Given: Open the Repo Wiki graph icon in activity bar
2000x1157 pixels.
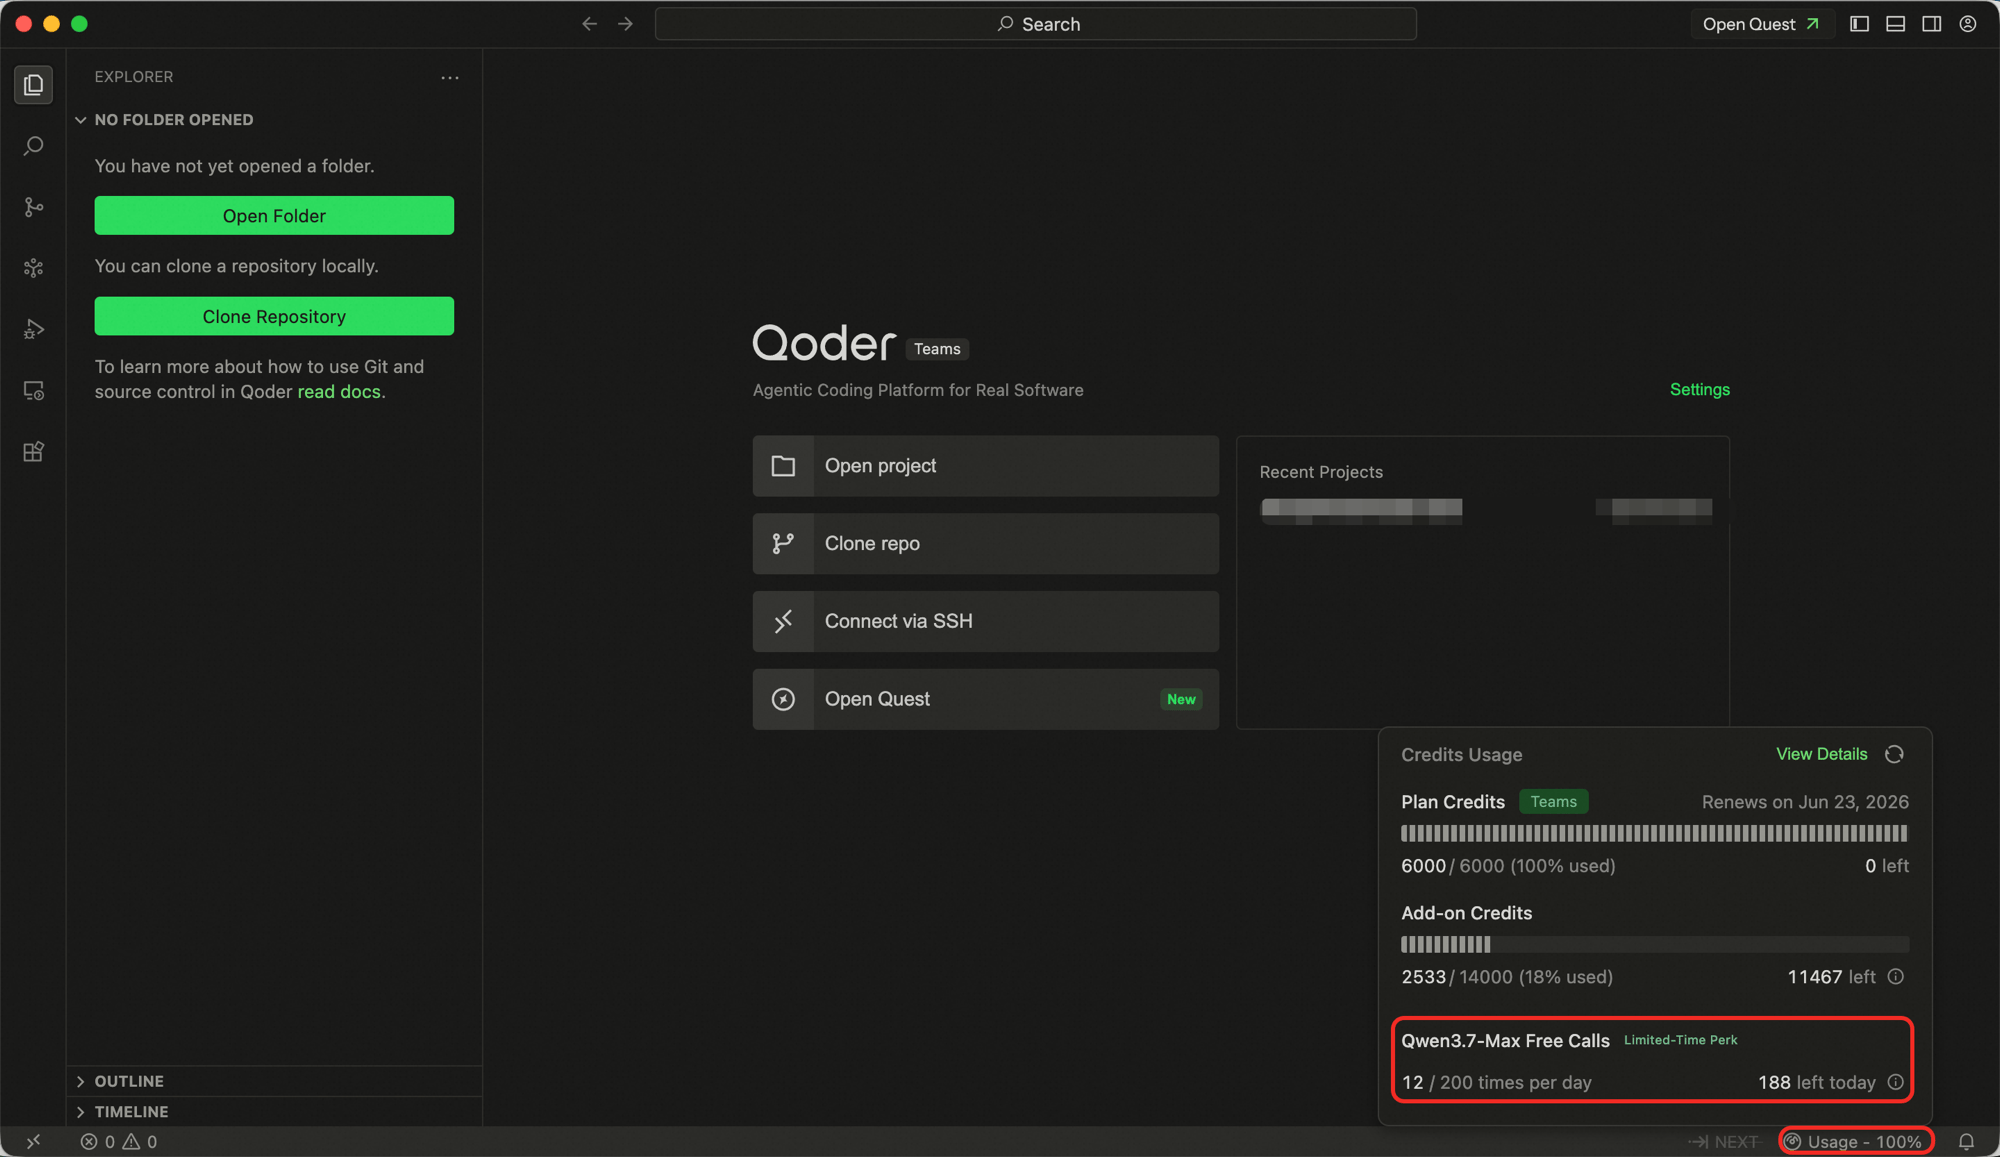Looking at the screenshot, I should [x=33, y=268].
